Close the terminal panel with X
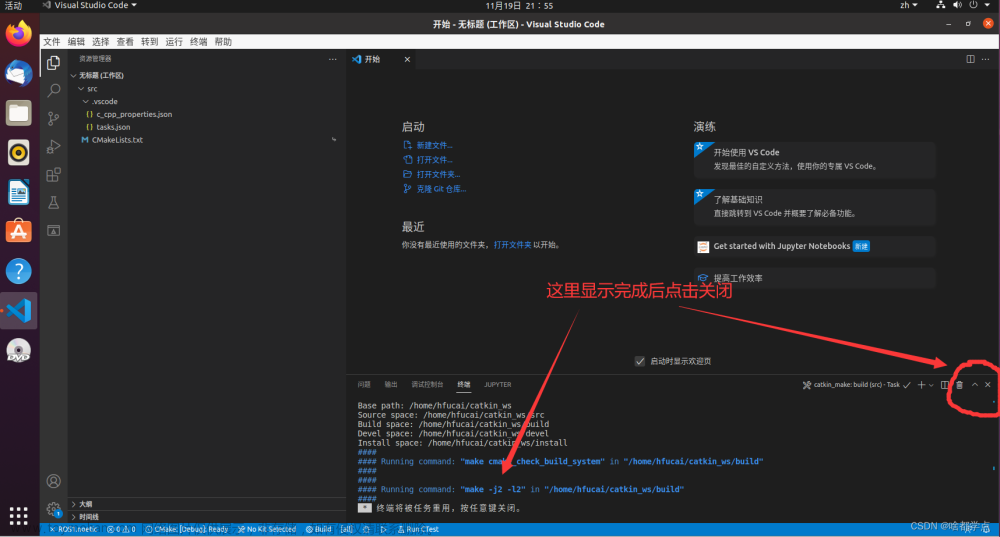This screenshot has height=537, width=1000. click(988, 385)
